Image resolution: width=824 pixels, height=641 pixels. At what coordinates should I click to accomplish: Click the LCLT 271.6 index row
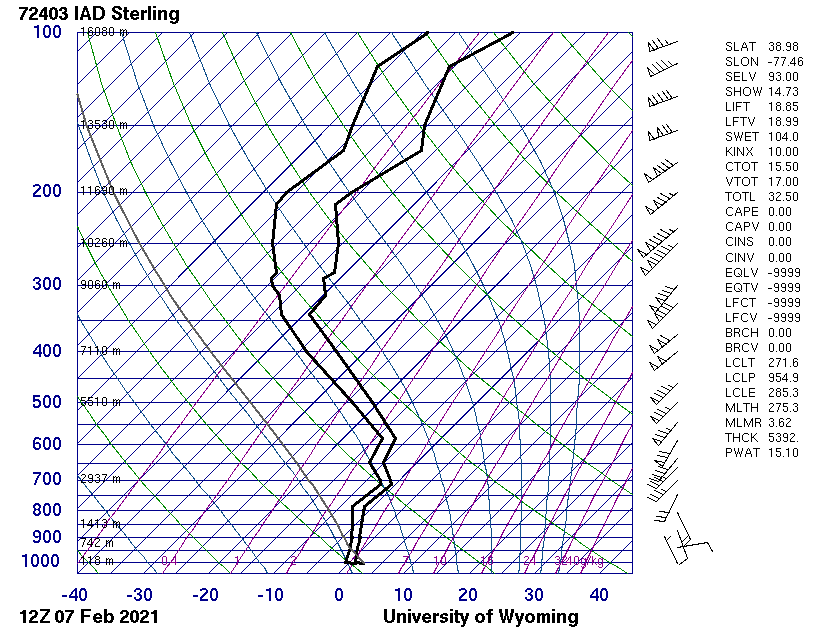click(762, 363)
